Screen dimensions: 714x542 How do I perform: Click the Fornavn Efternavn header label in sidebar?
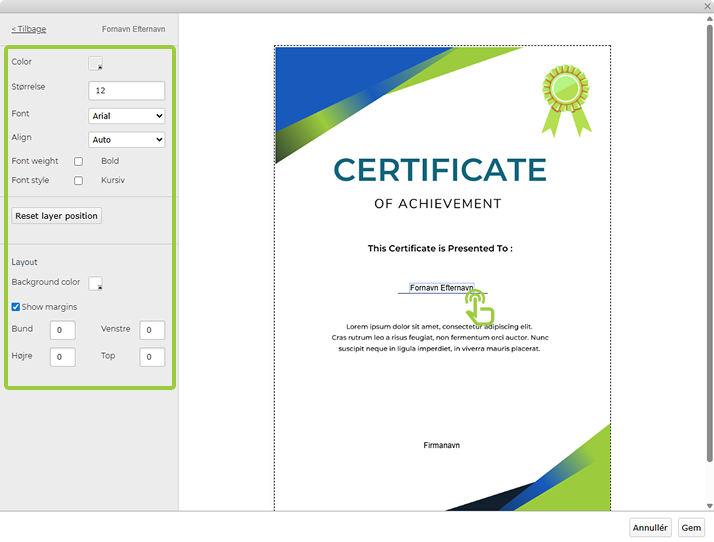(x=133, y=29)
